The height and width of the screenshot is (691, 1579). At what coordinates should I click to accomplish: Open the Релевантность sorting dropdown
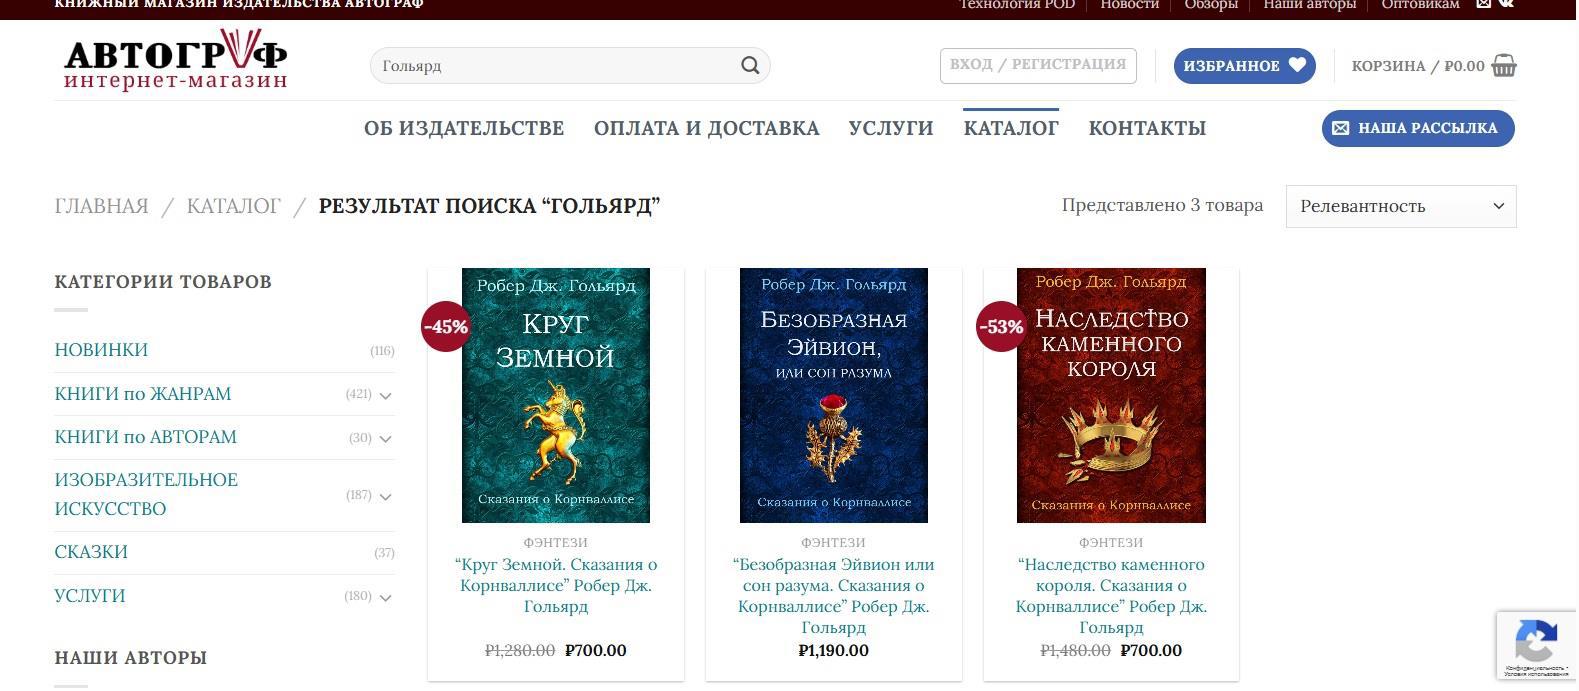[1401, 206]
